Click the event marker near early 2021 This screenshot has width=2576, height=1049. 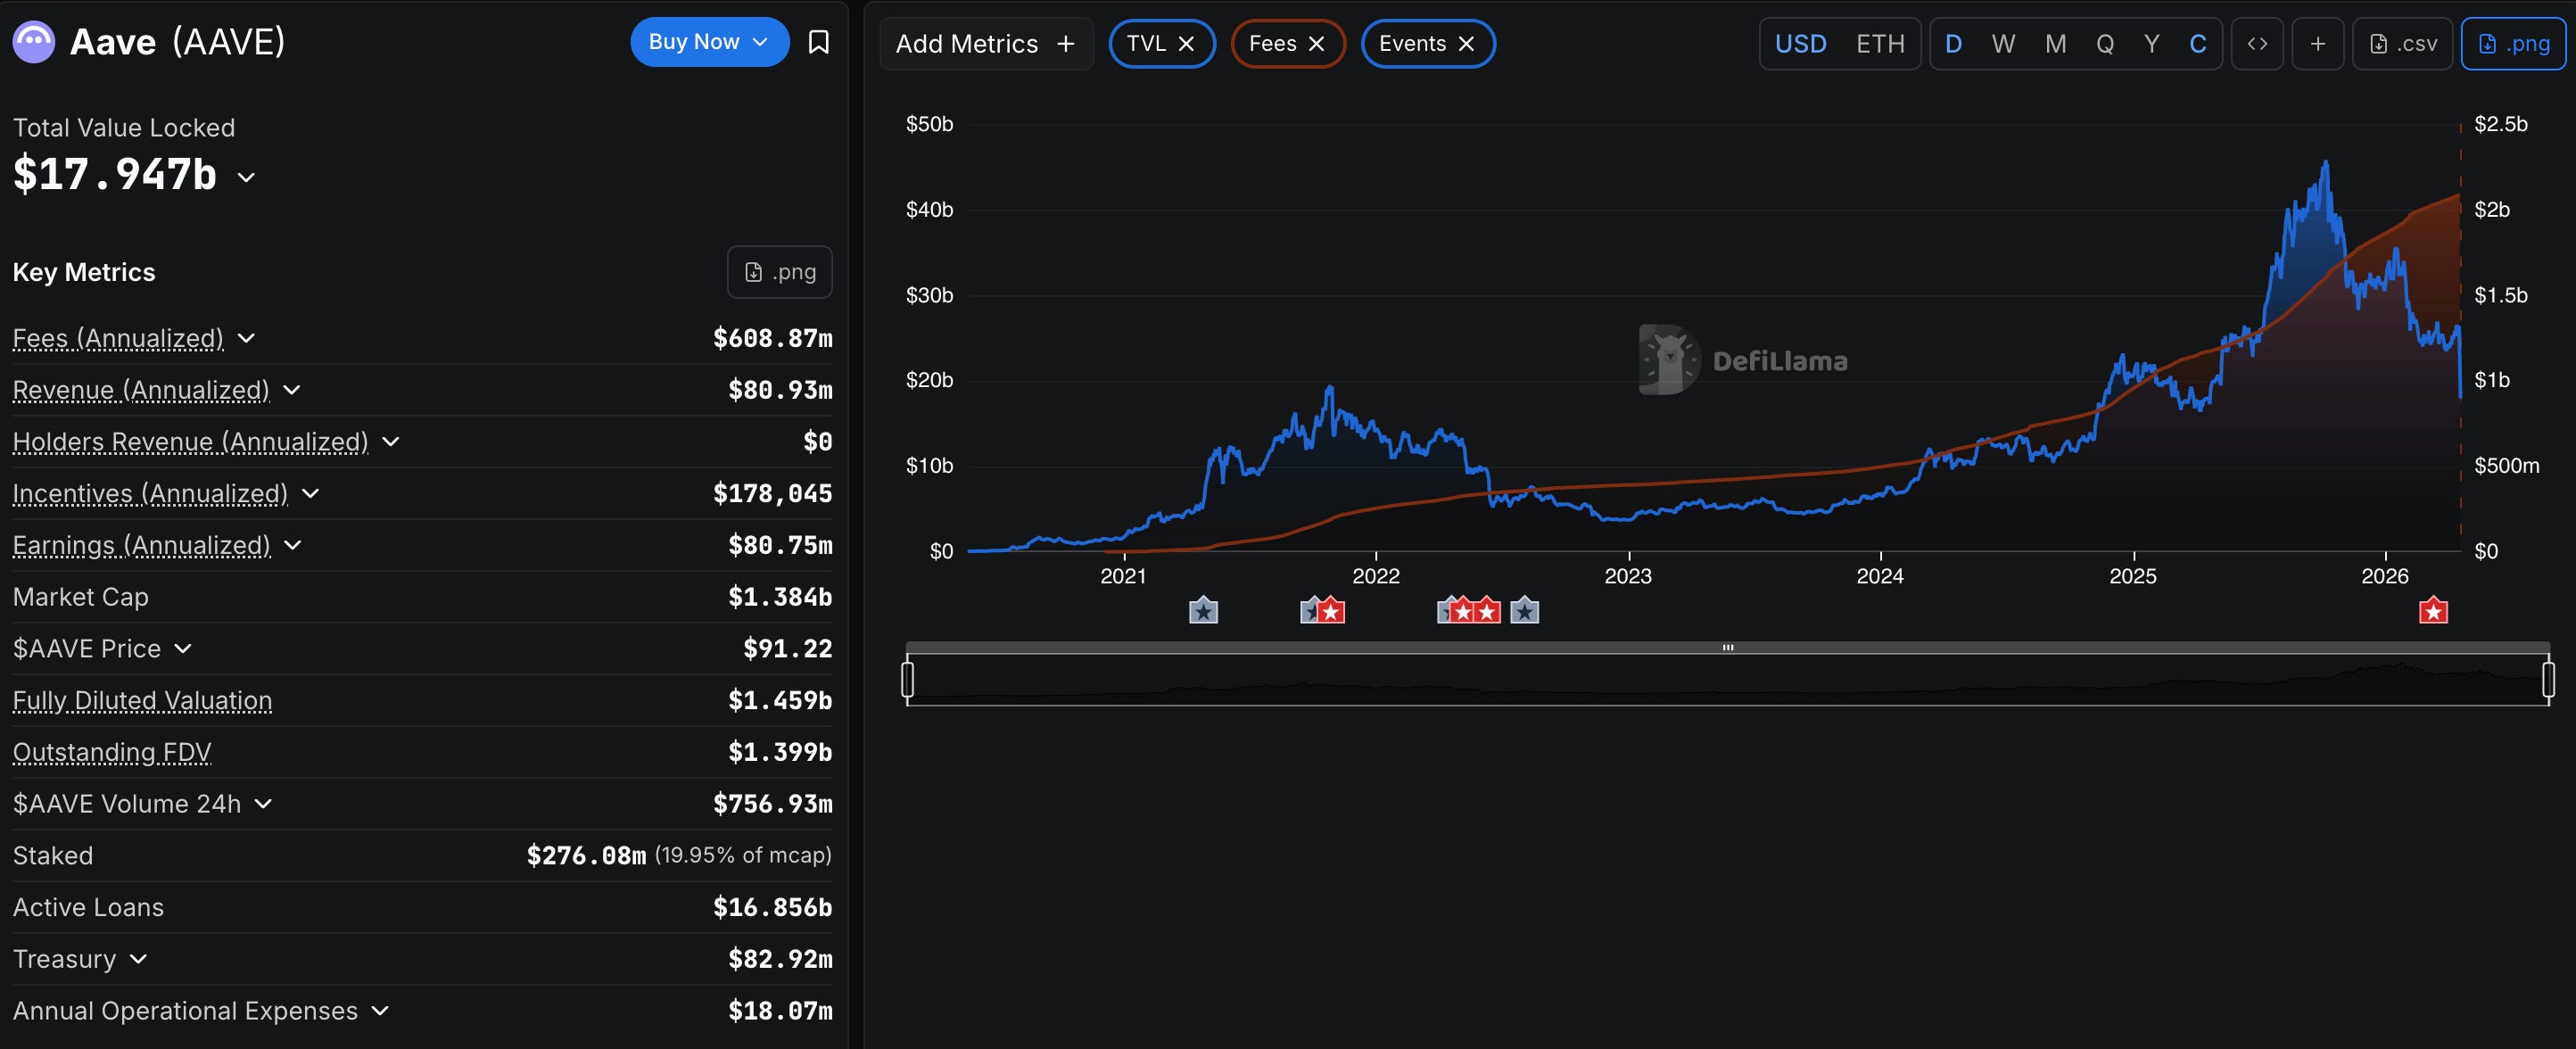(1203, 610)
